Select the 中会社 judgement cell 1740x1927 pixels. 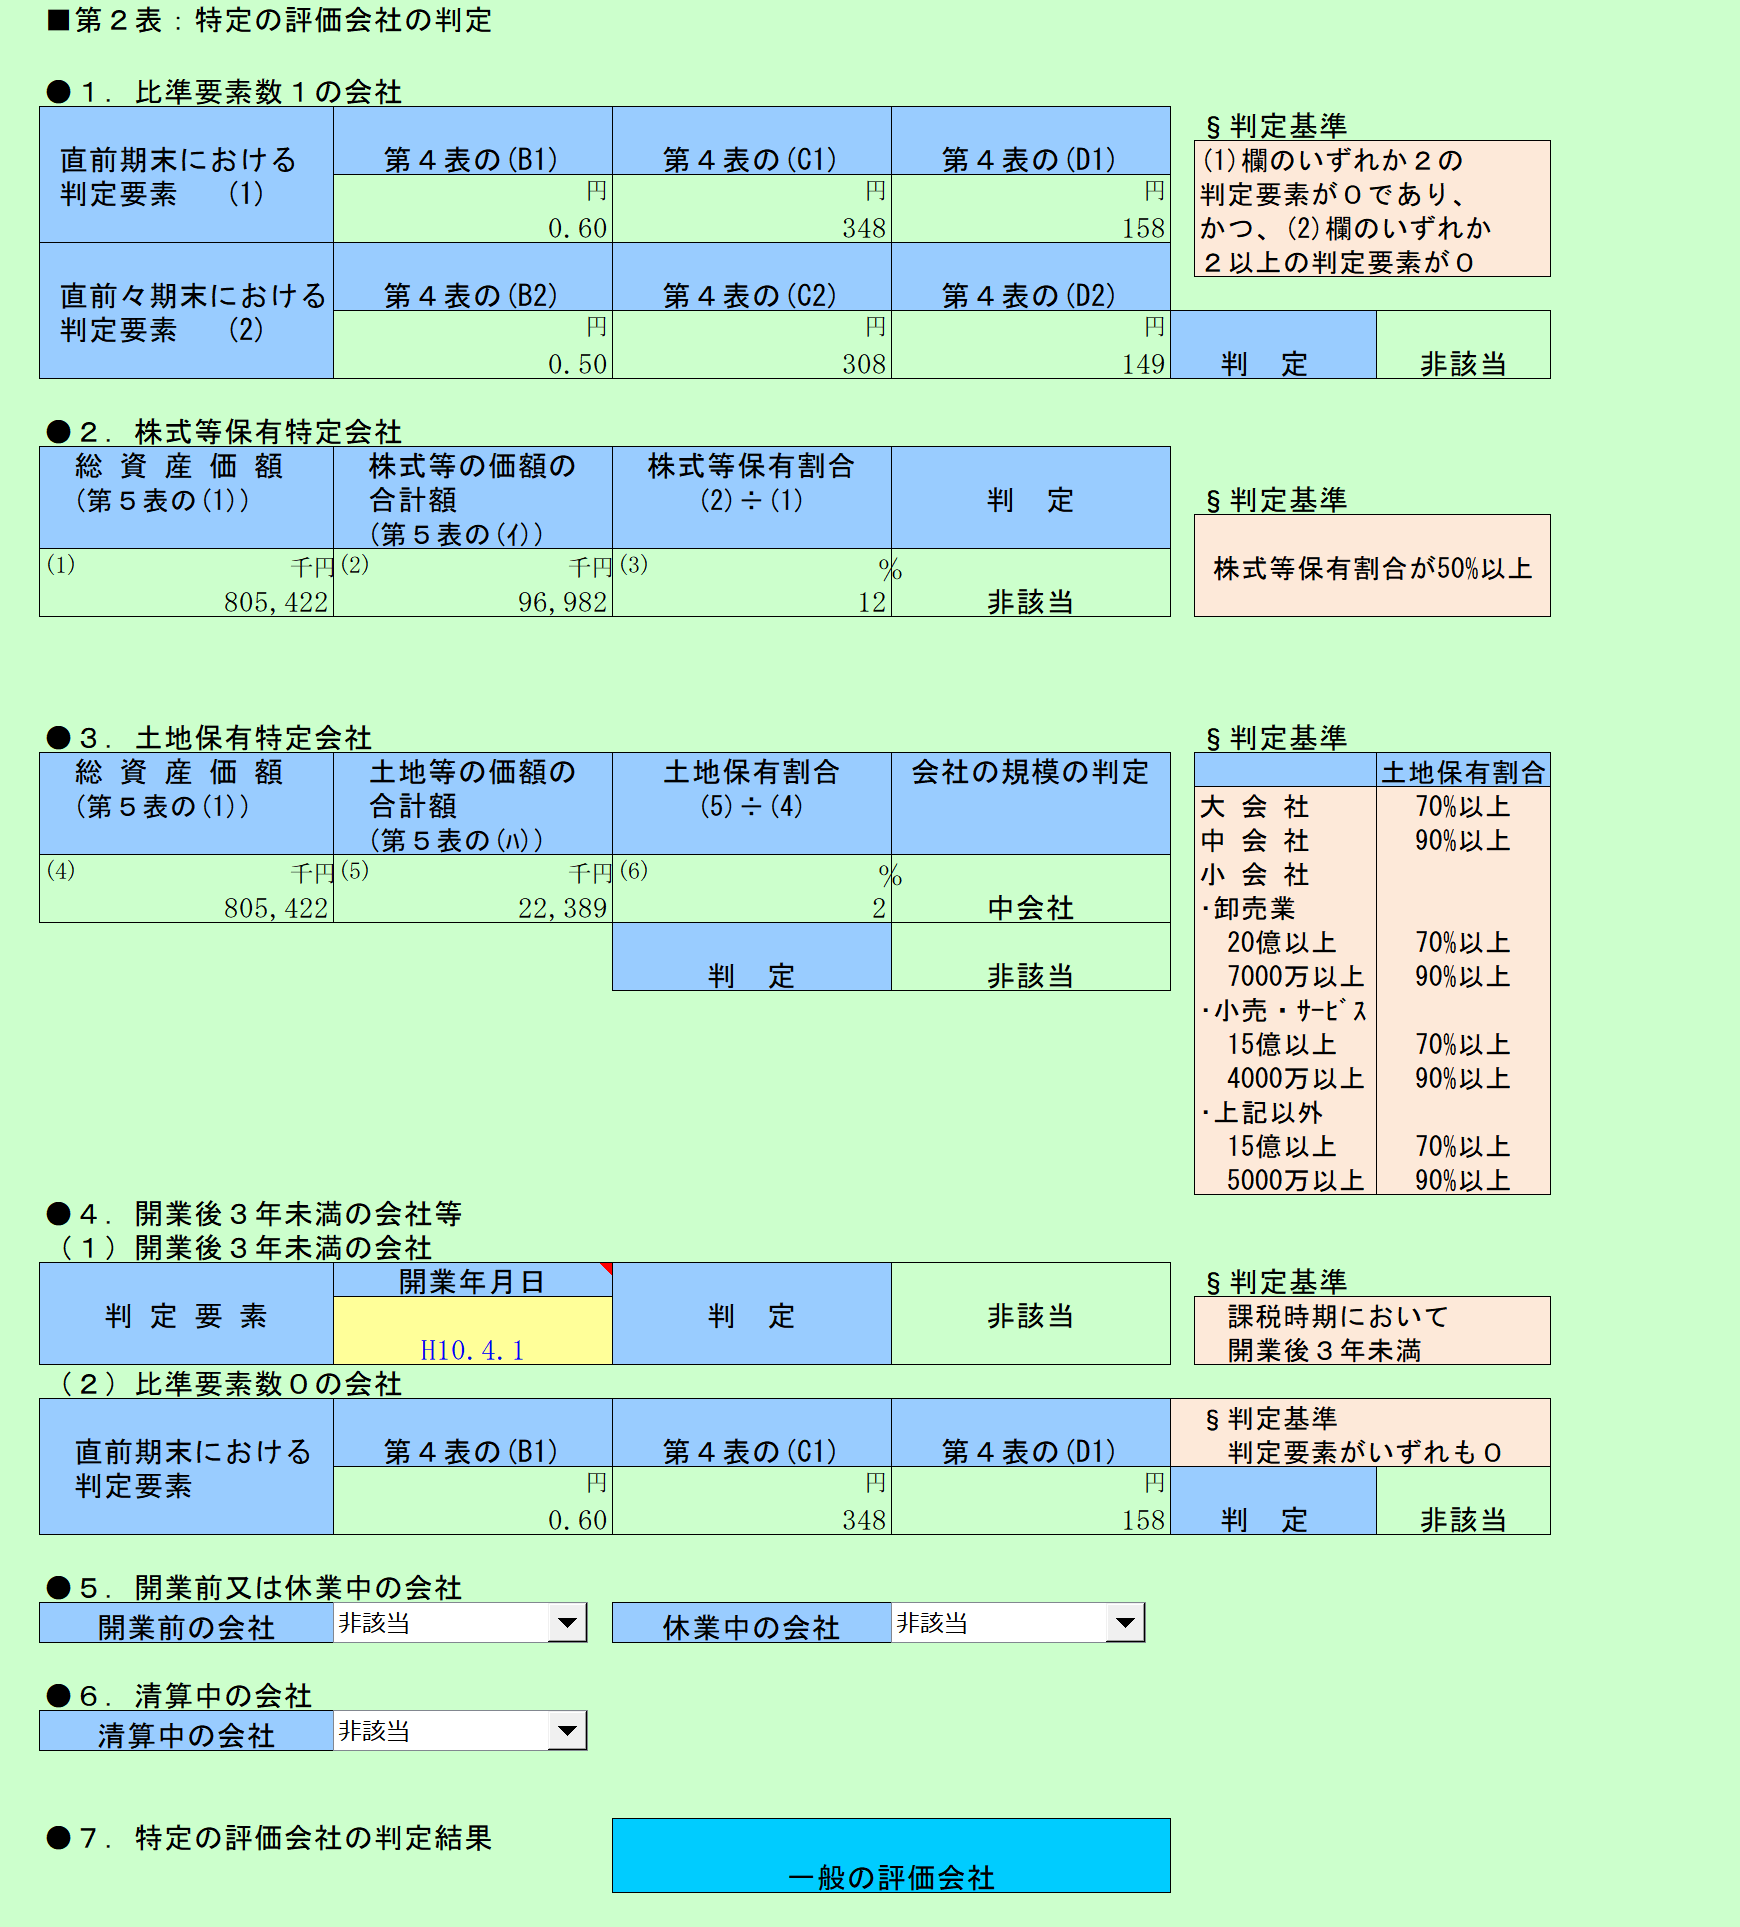click(x=1030, y=889)
